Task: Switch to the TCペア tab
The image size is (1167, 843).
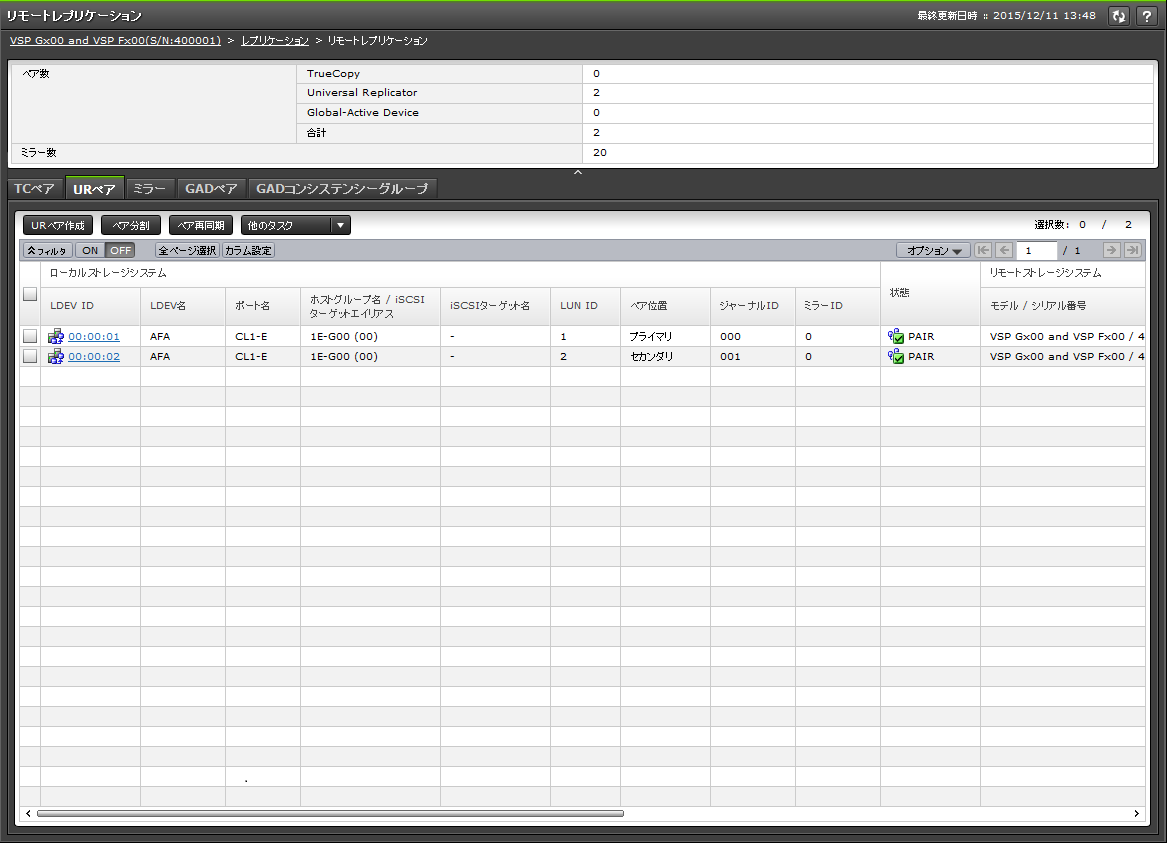Action: (x=34, y=189)
